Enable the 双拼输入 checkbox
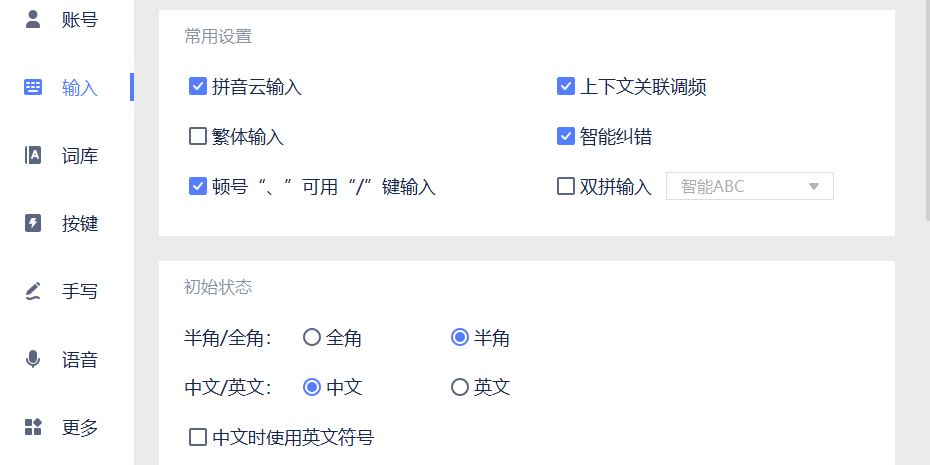The height and width of the screenshot is (465, 930). [566, 186]
